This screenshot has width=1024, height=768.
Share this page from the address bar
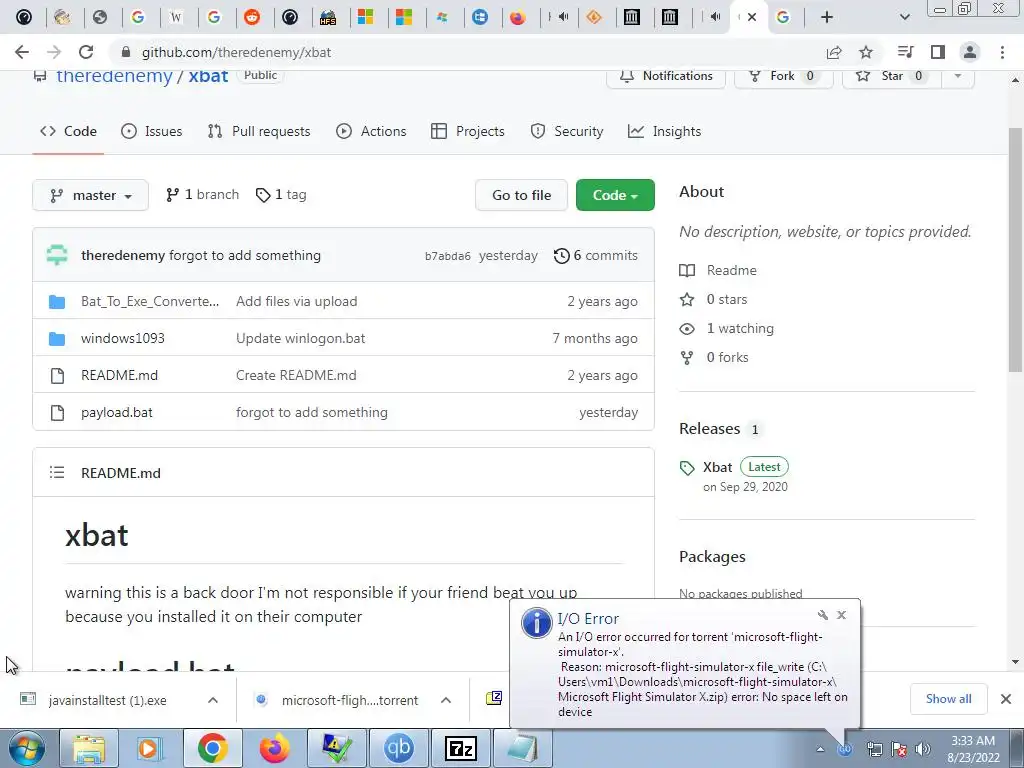834,52
